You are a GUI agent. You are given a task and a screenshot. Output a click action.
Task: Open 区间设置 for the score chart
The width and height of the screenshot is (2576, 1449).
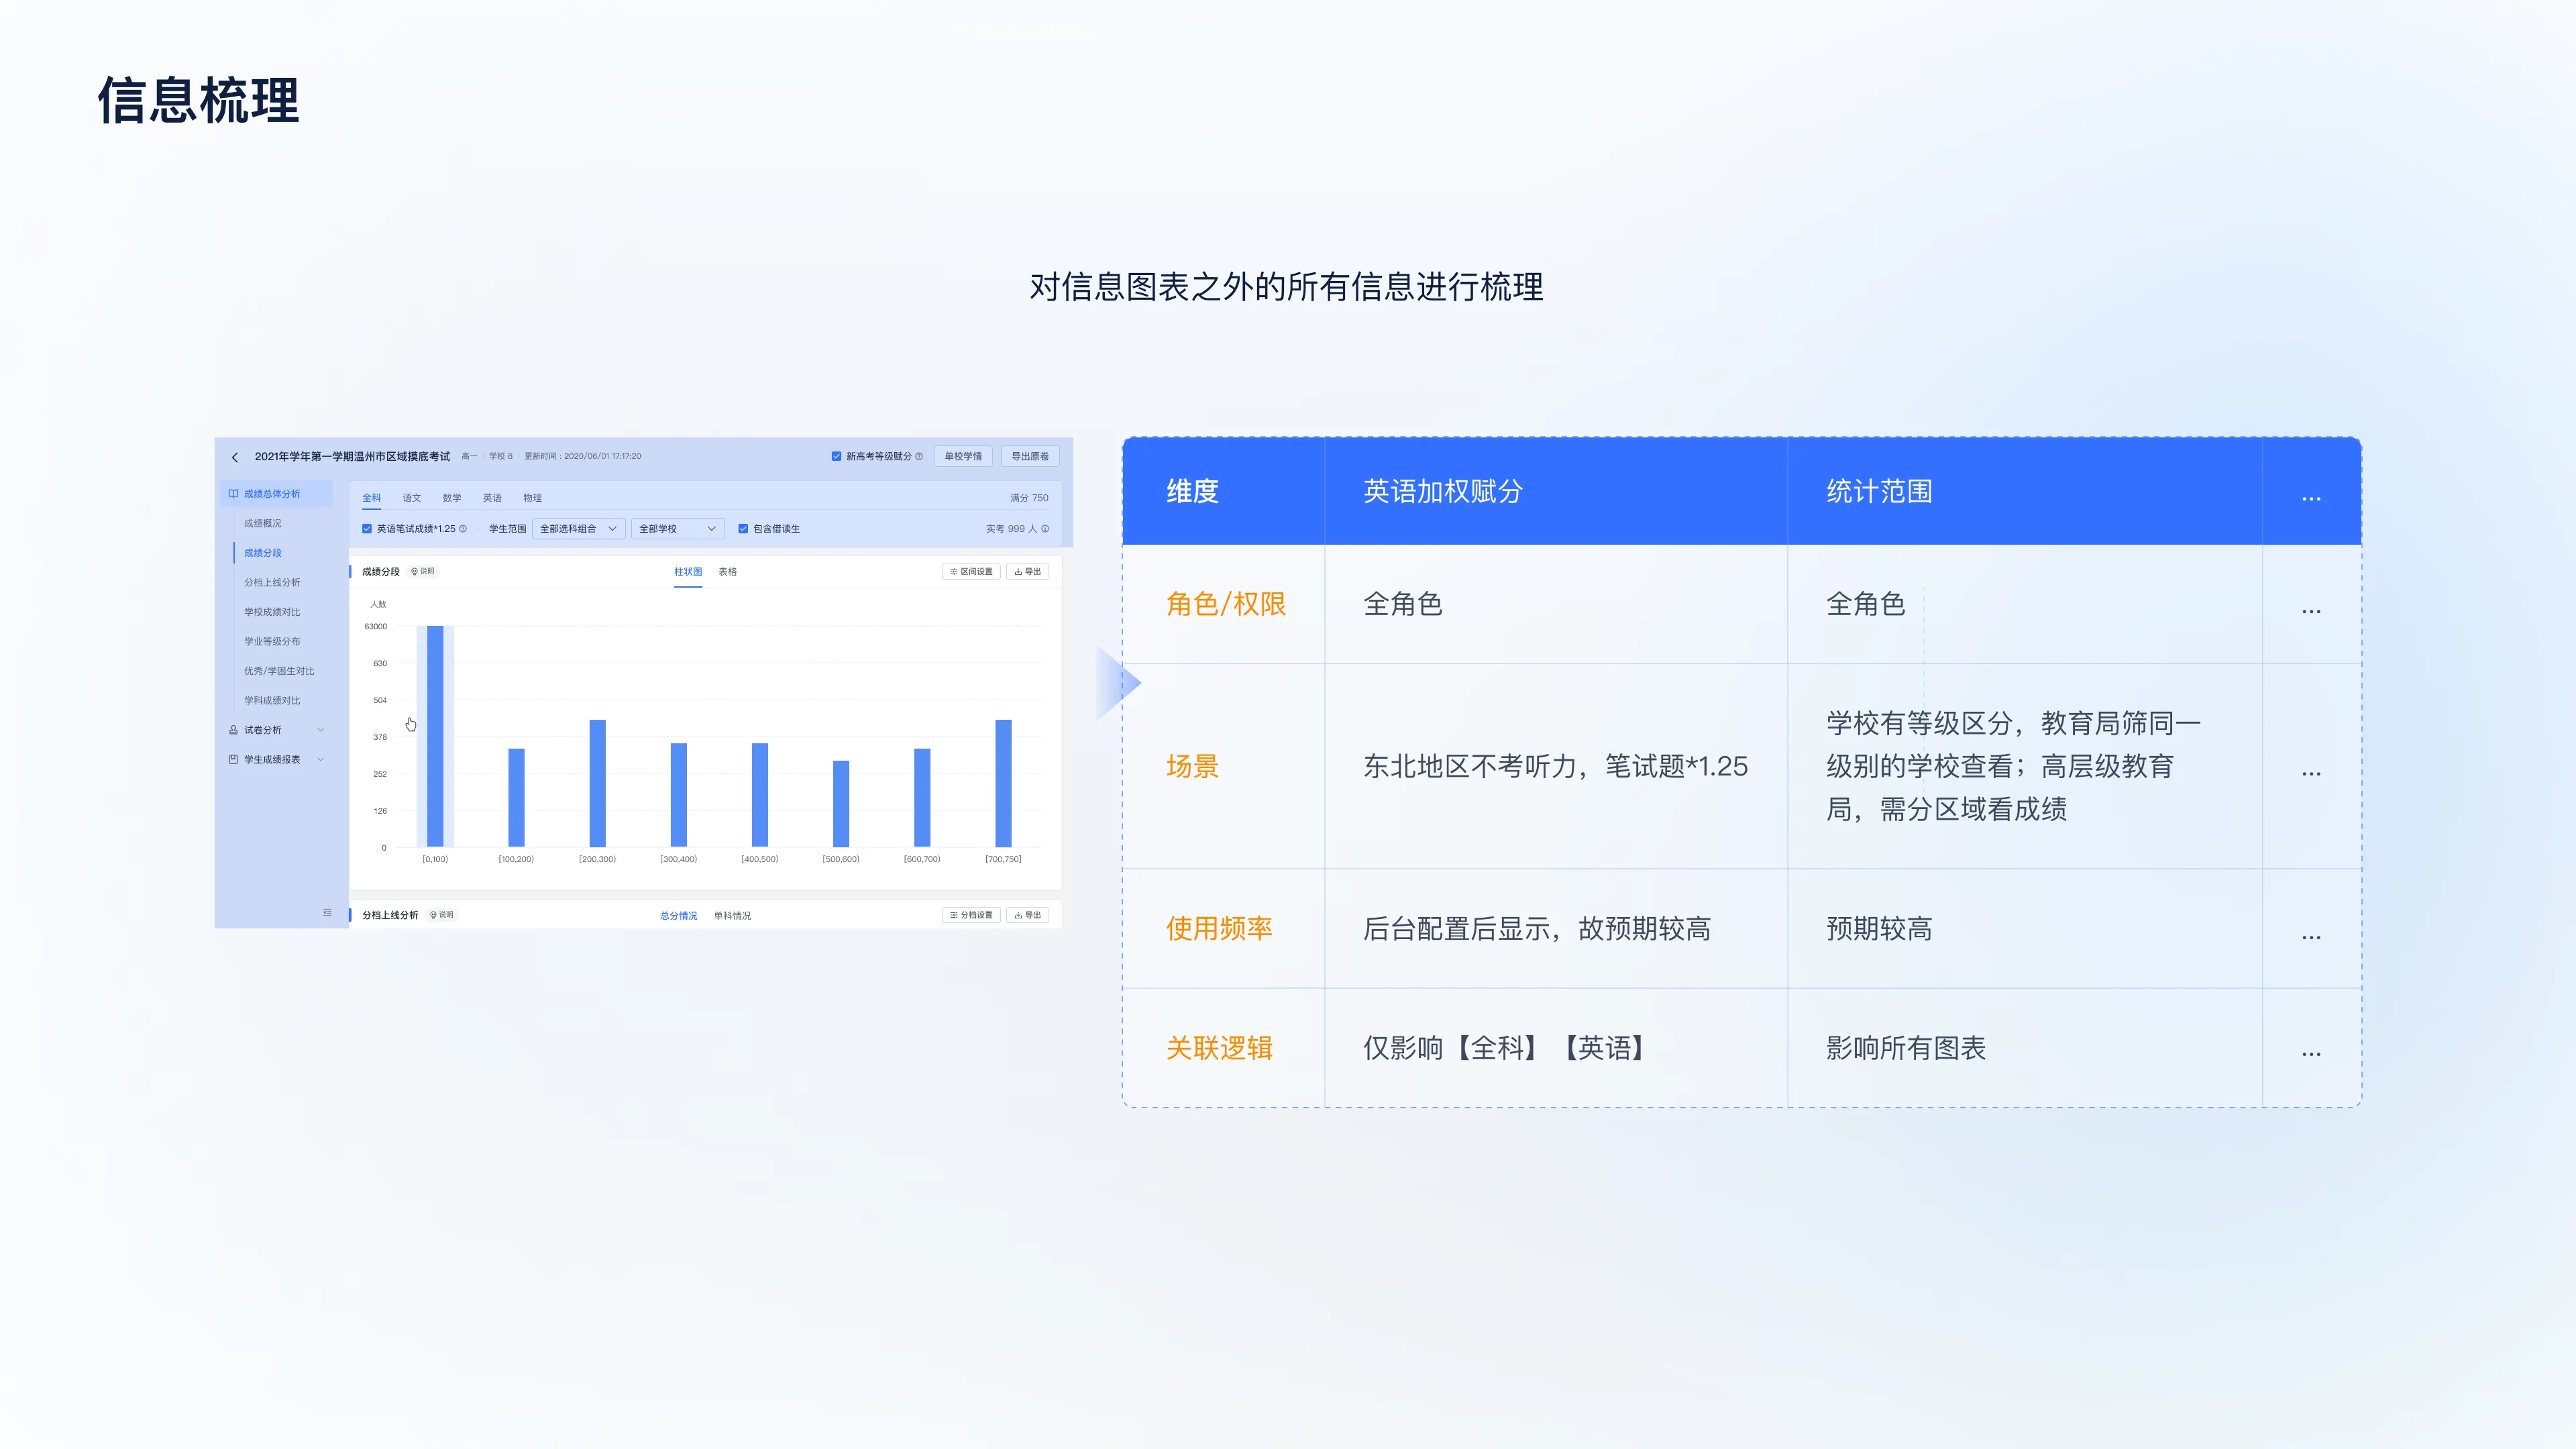[x=971, y=571]
